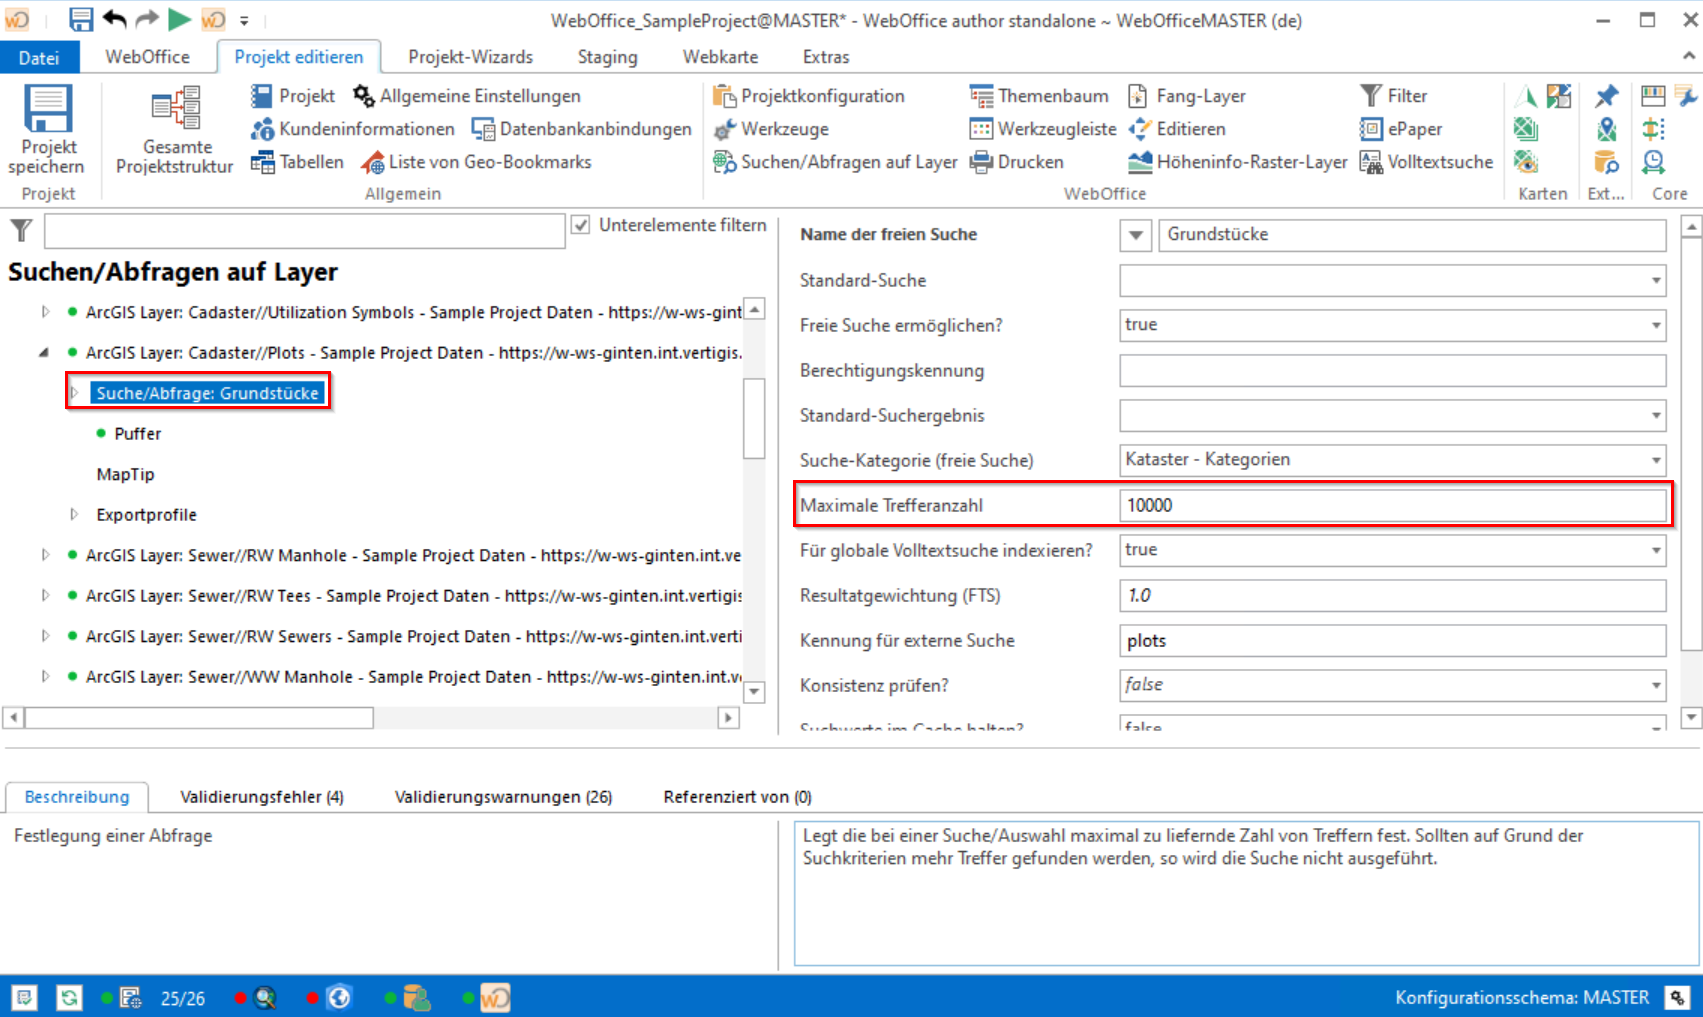This screenshot has height=1017, width=1703.
Task: Switch to the Projekt-Wizards ribbon tab
Action: pos(470,57)
